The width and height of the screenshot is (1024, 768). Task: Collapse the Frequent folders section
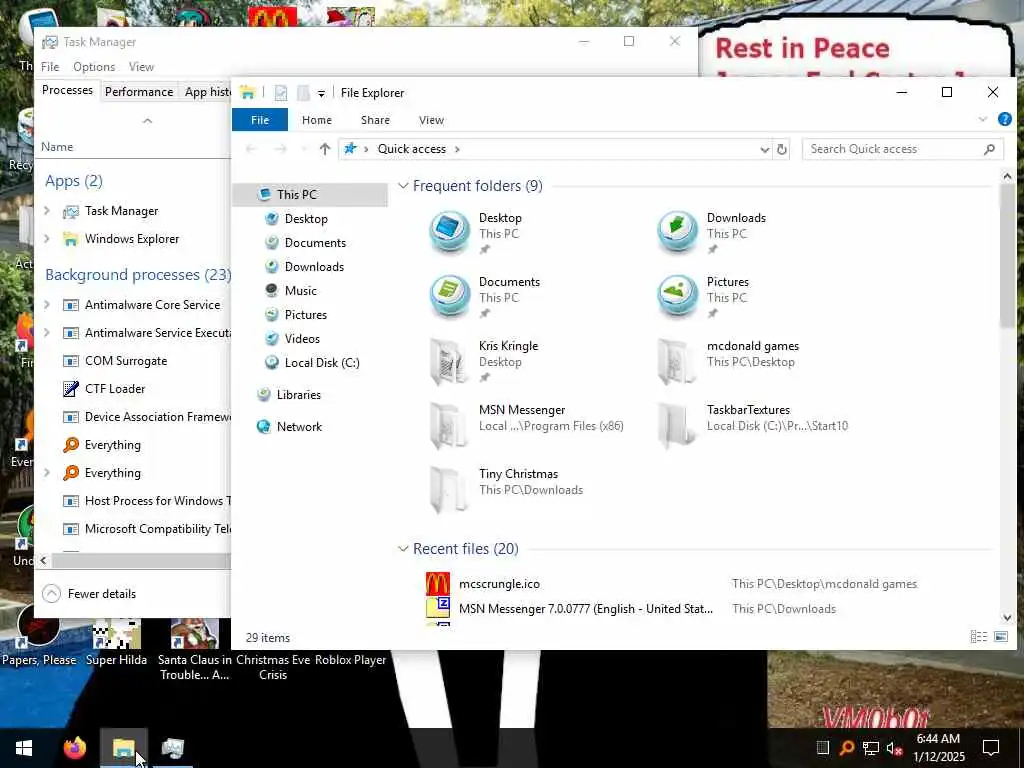tap(403, 186)
